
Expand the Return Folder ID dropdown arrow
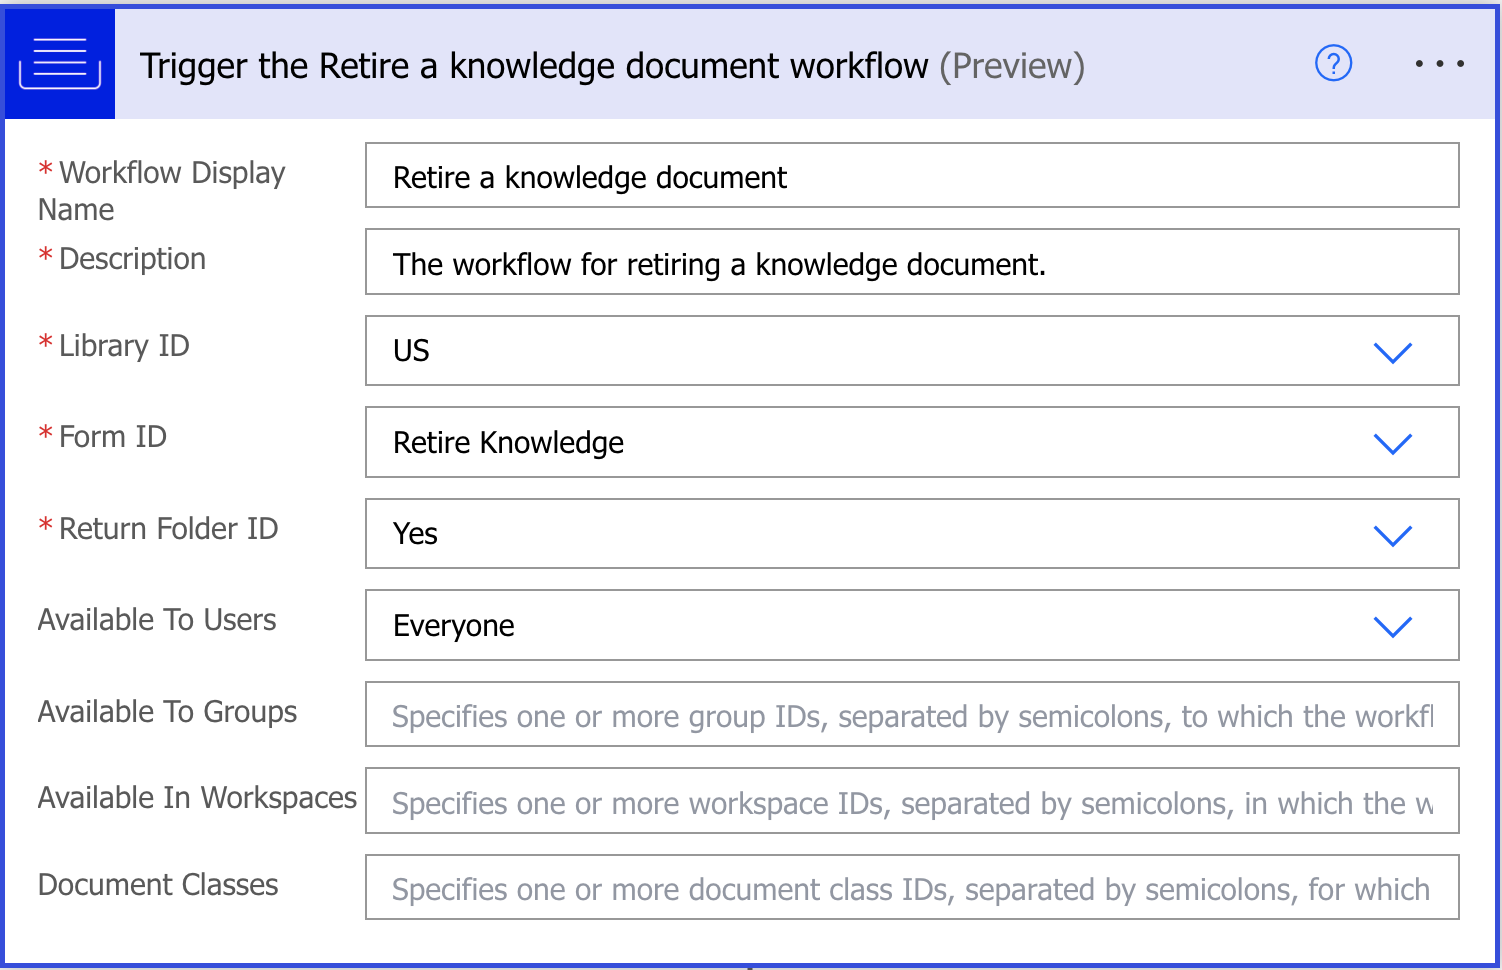click(1392, 535)
